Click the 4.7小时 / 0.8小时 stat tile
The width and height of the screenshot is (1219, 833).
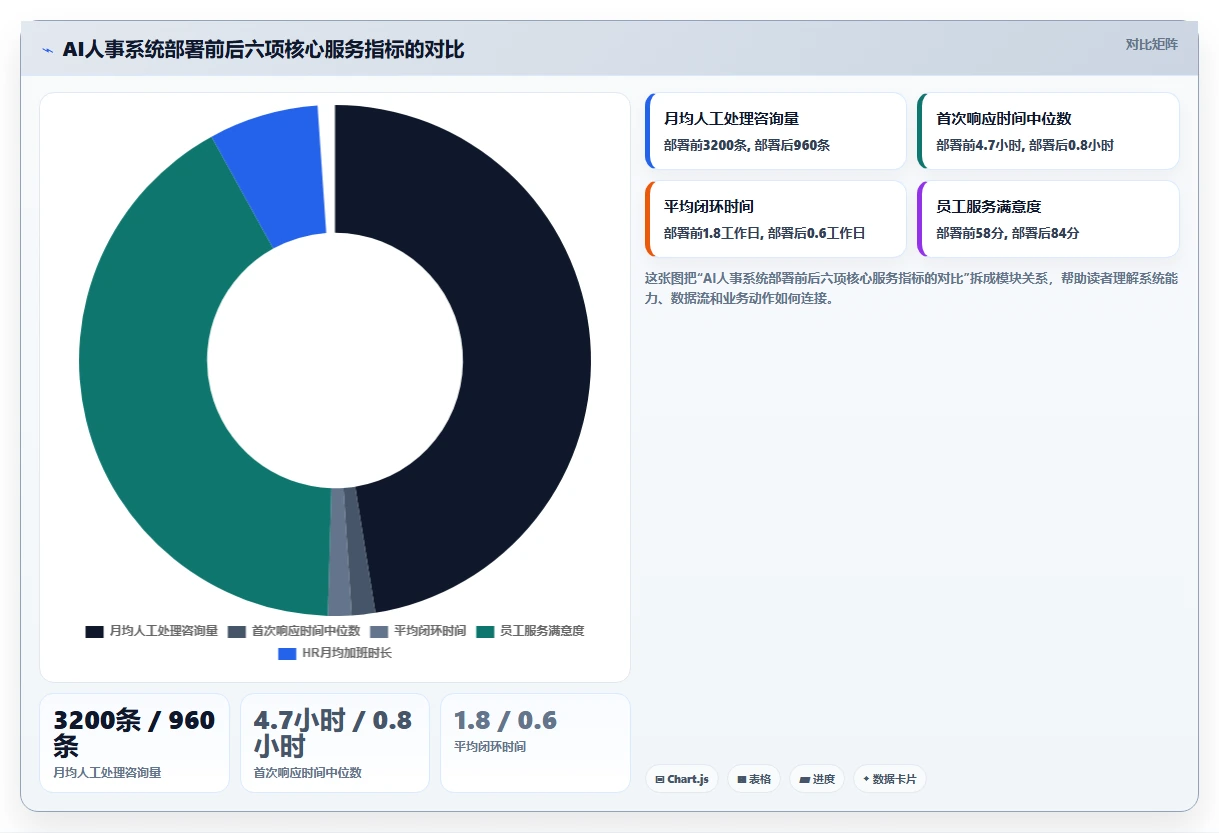click(x=335, y=743)
